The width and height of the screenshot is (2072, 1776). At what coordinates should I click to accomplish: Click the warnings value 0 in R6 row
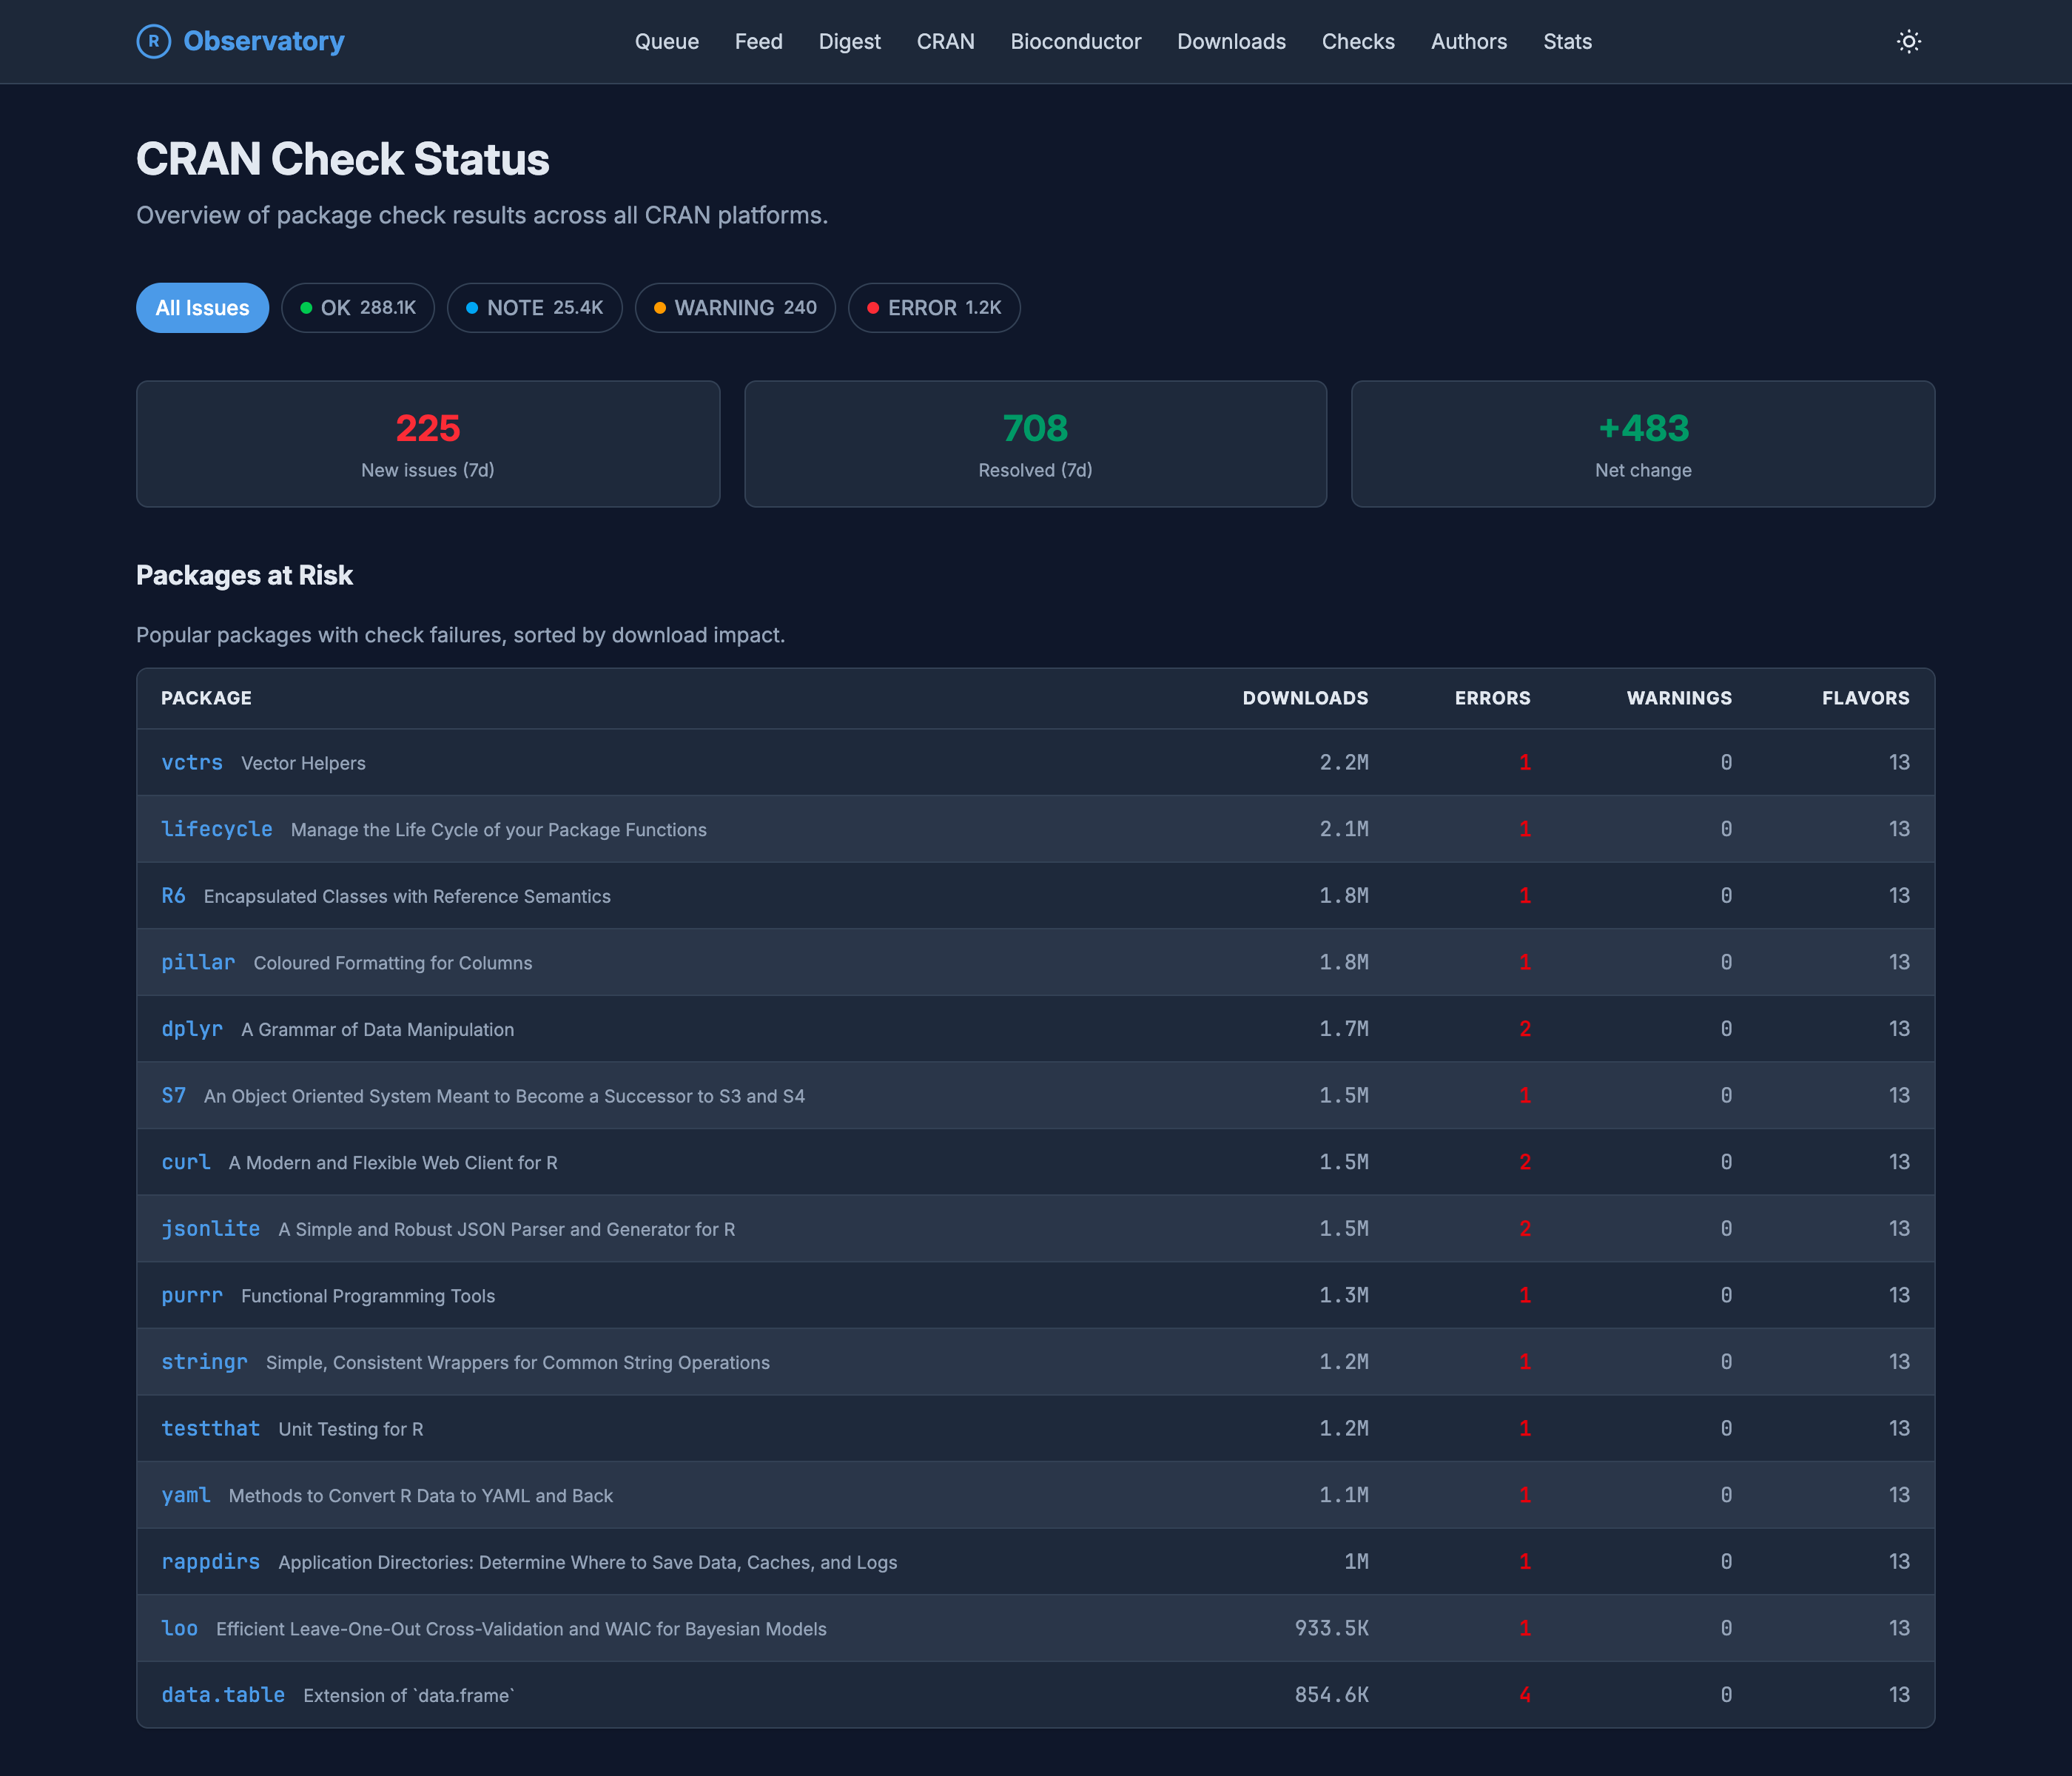click(x=1726, y=895)
